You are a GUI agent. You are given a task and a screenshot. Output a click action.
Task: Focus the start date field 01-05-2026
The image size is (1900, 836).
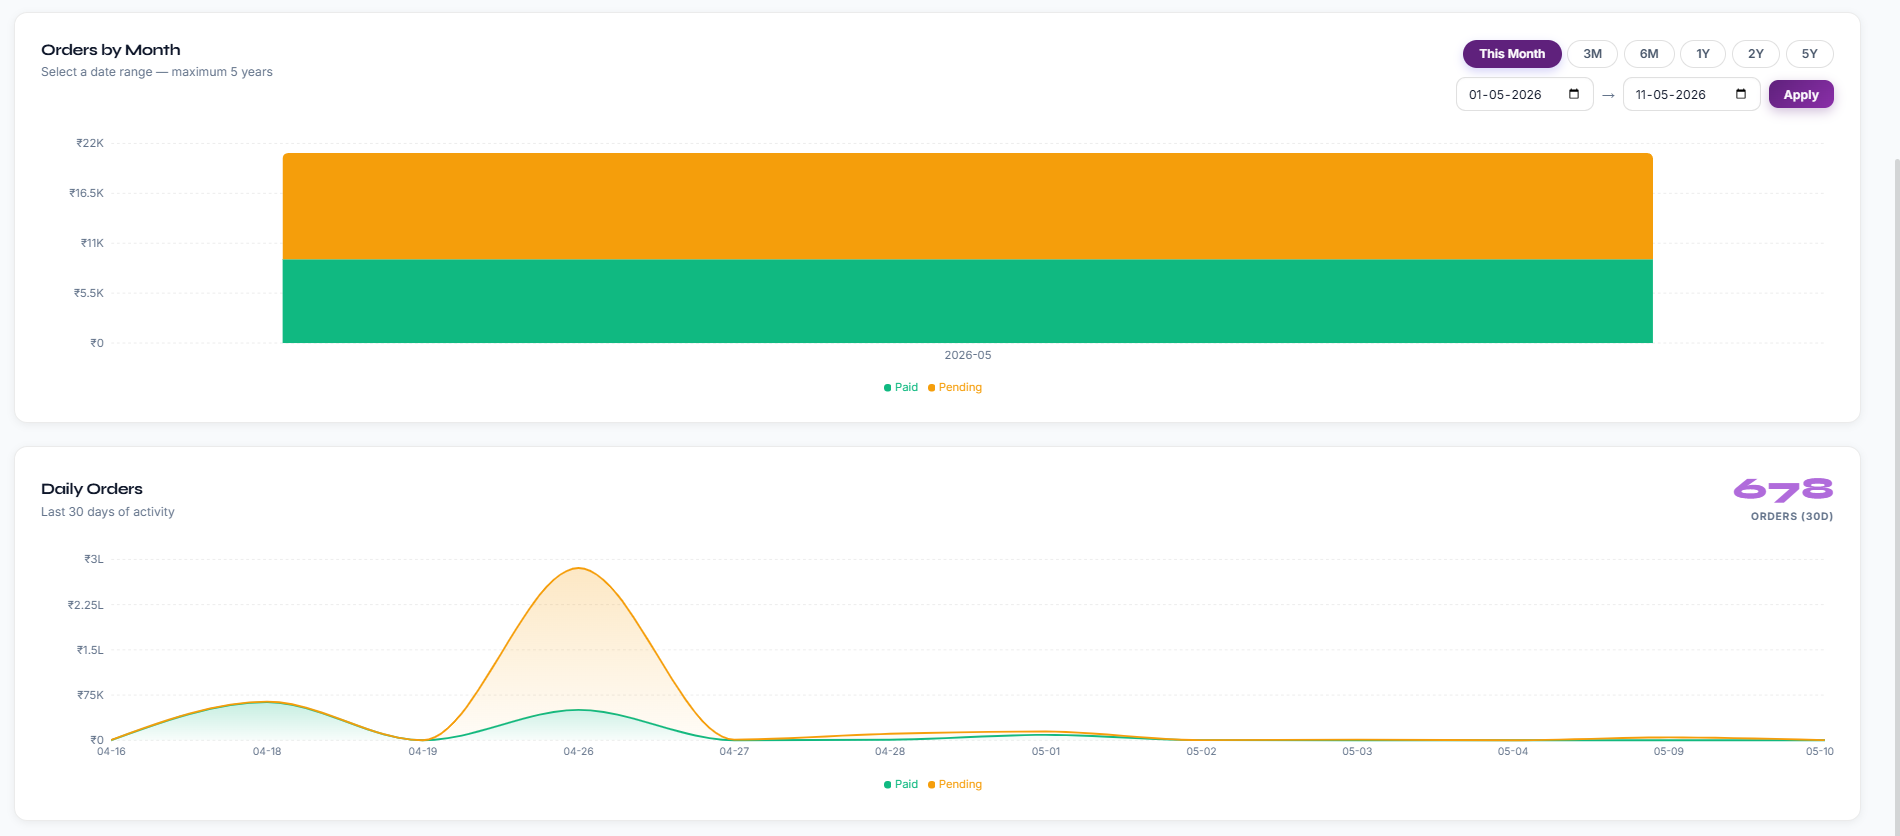pyautogui.click(x=1524, y=94)
